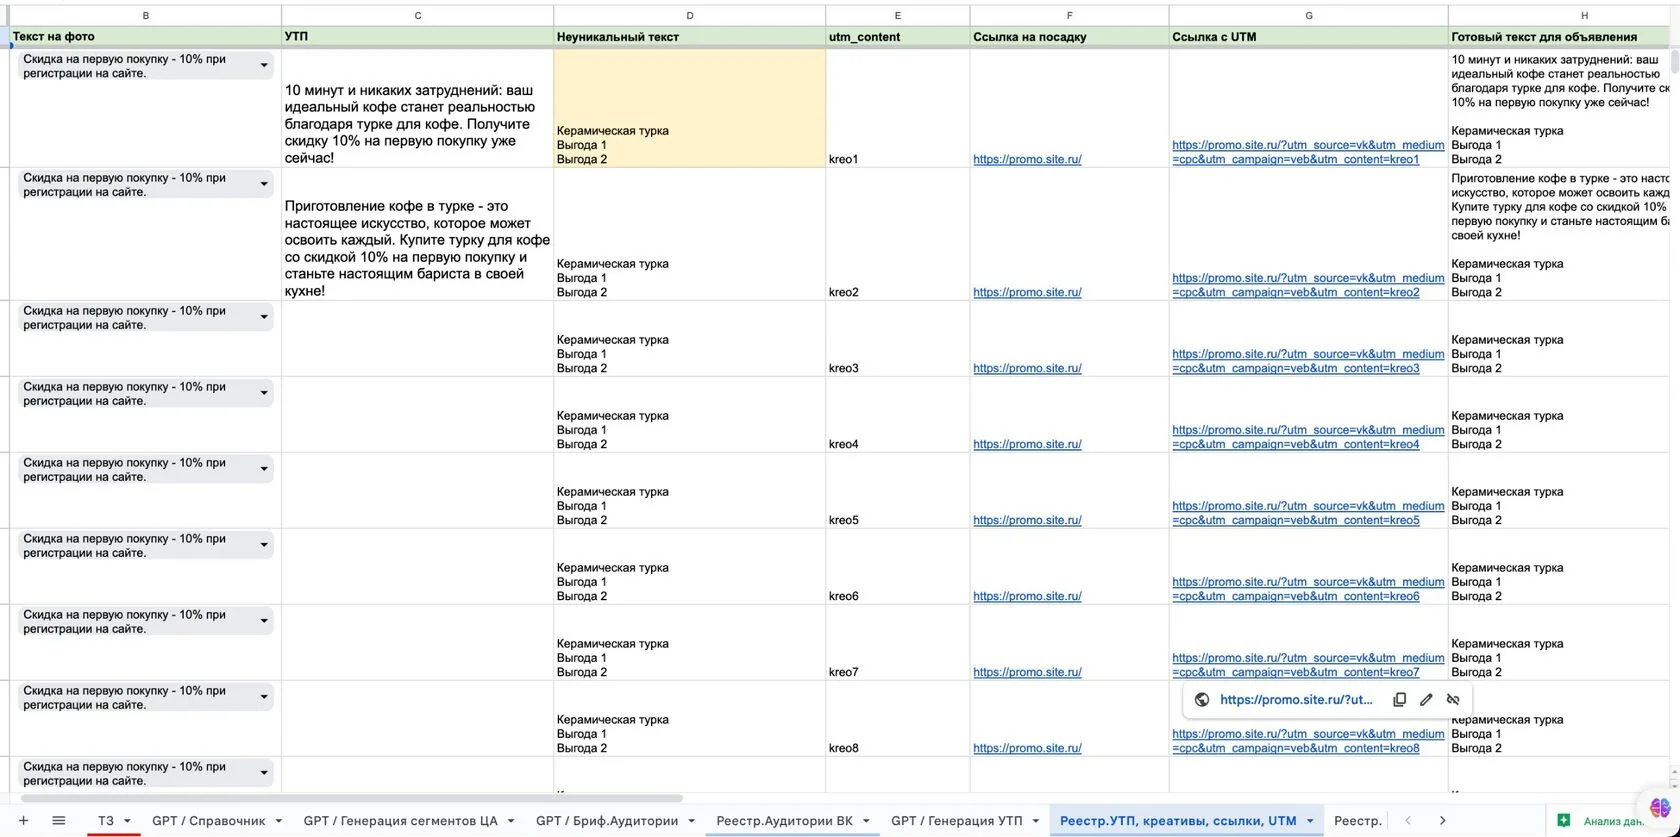Open GPT / Генерация УТП sheet tab

tap(957, 821)
